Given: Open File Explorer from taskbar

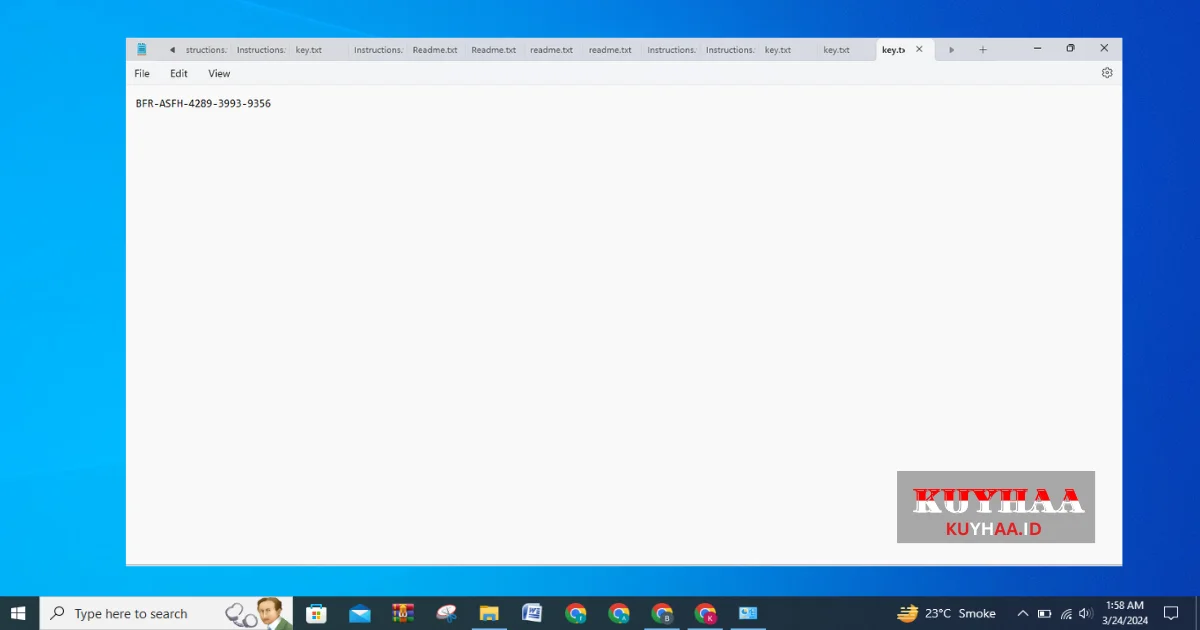Looking at the screenshot, I should [x=489, y=613].
